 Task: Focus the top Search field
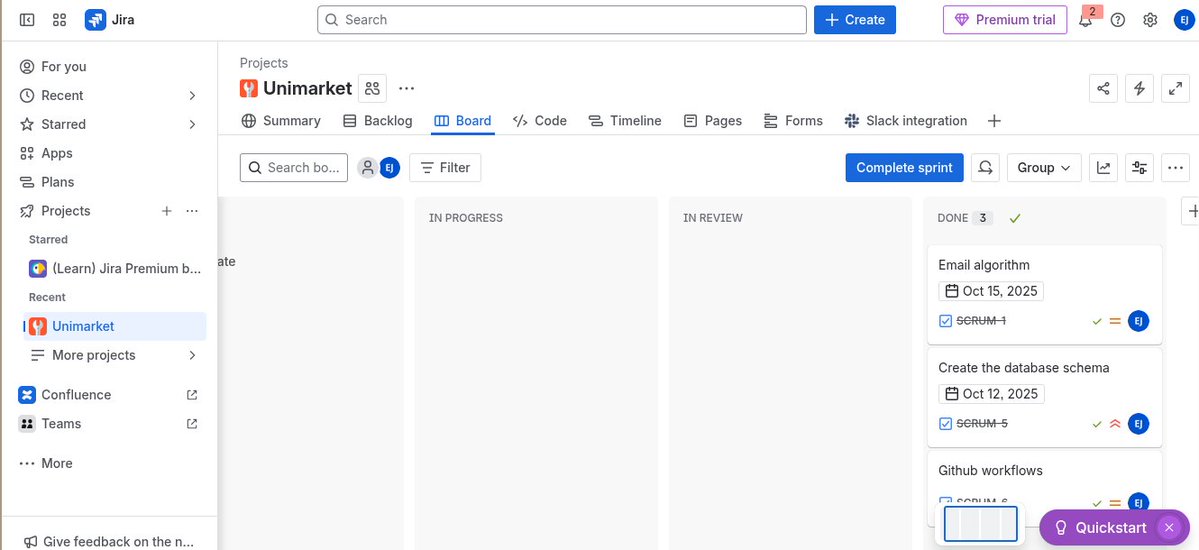point(562,20)
